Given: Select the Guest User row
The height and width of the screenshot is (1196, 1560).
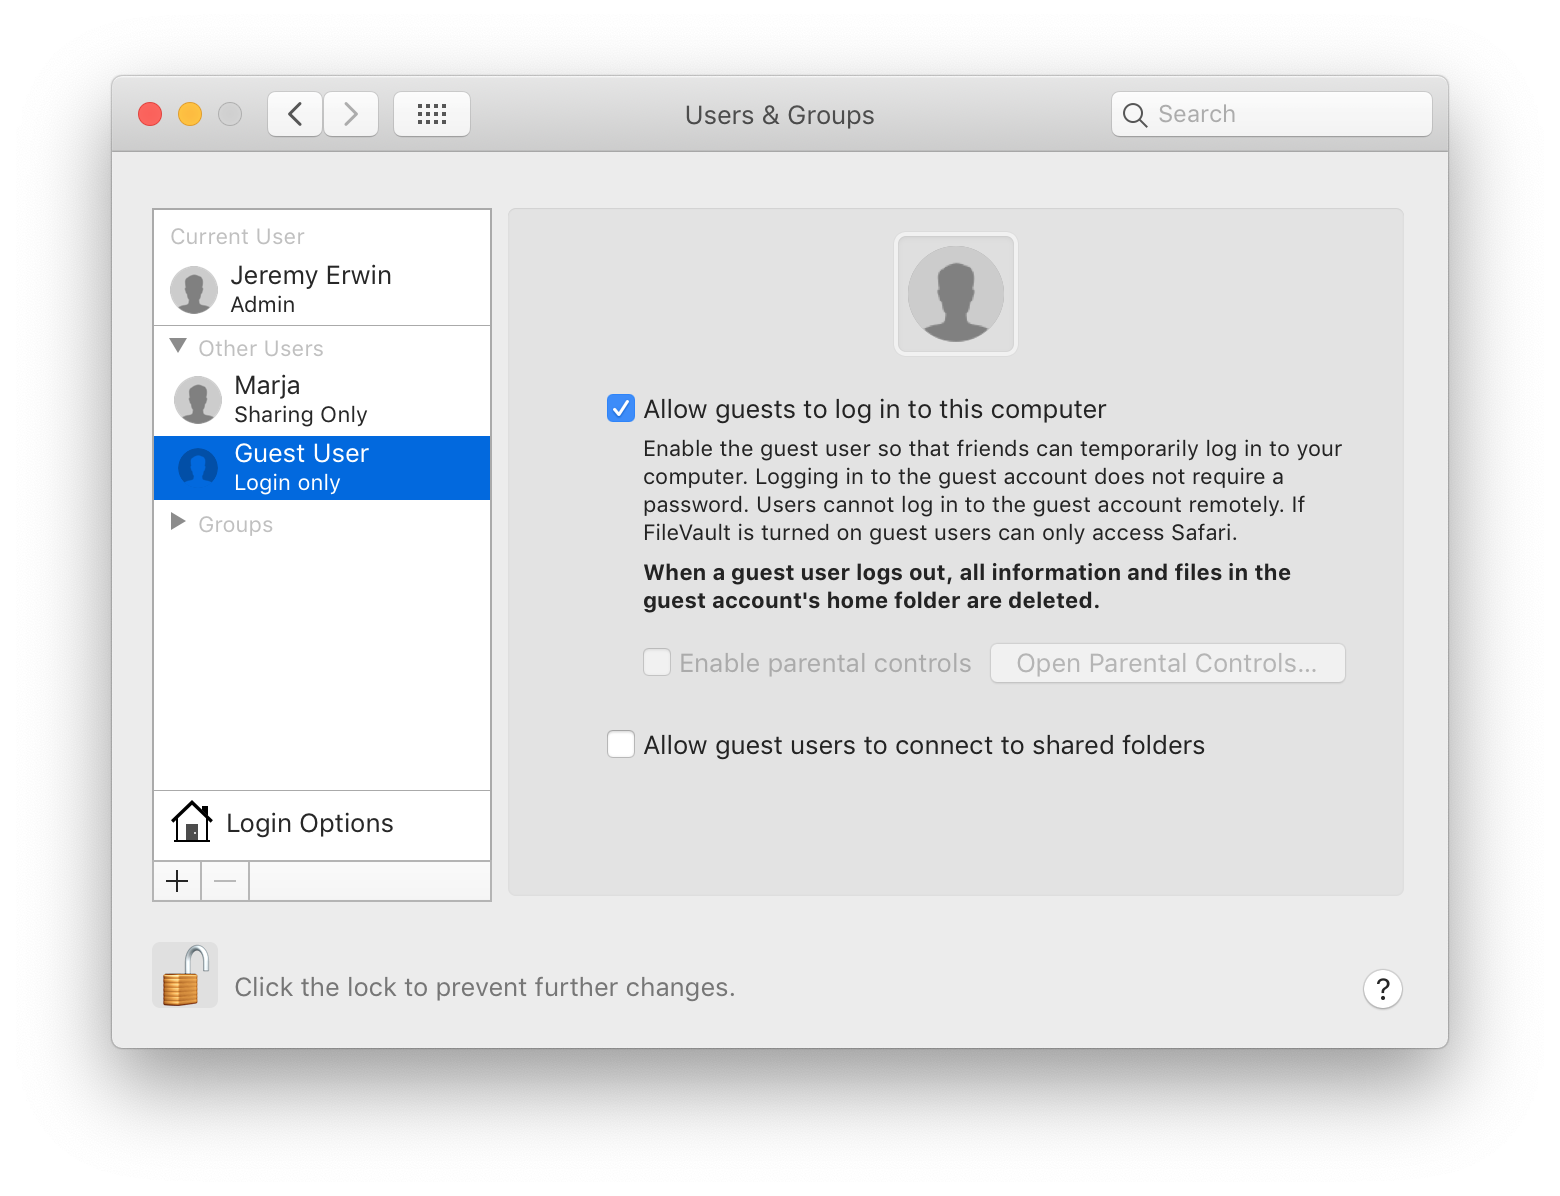Looking at the screenshot, I should [322, 468].
